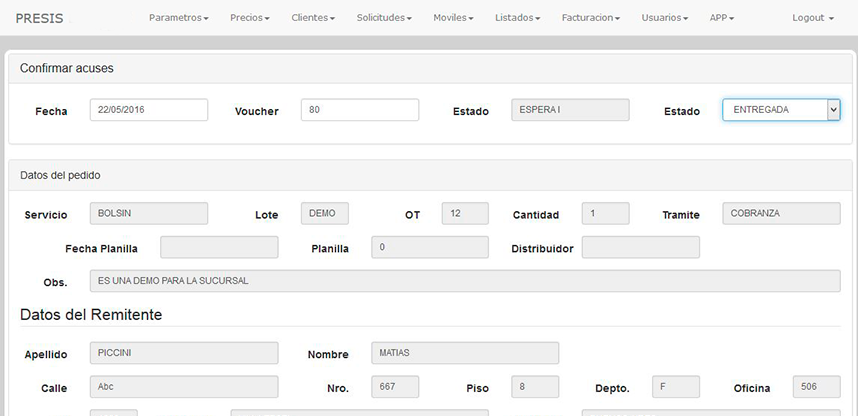Focus the Voucher number field
This screenshot has width=858, height=416.
click(x=359, y=110)
